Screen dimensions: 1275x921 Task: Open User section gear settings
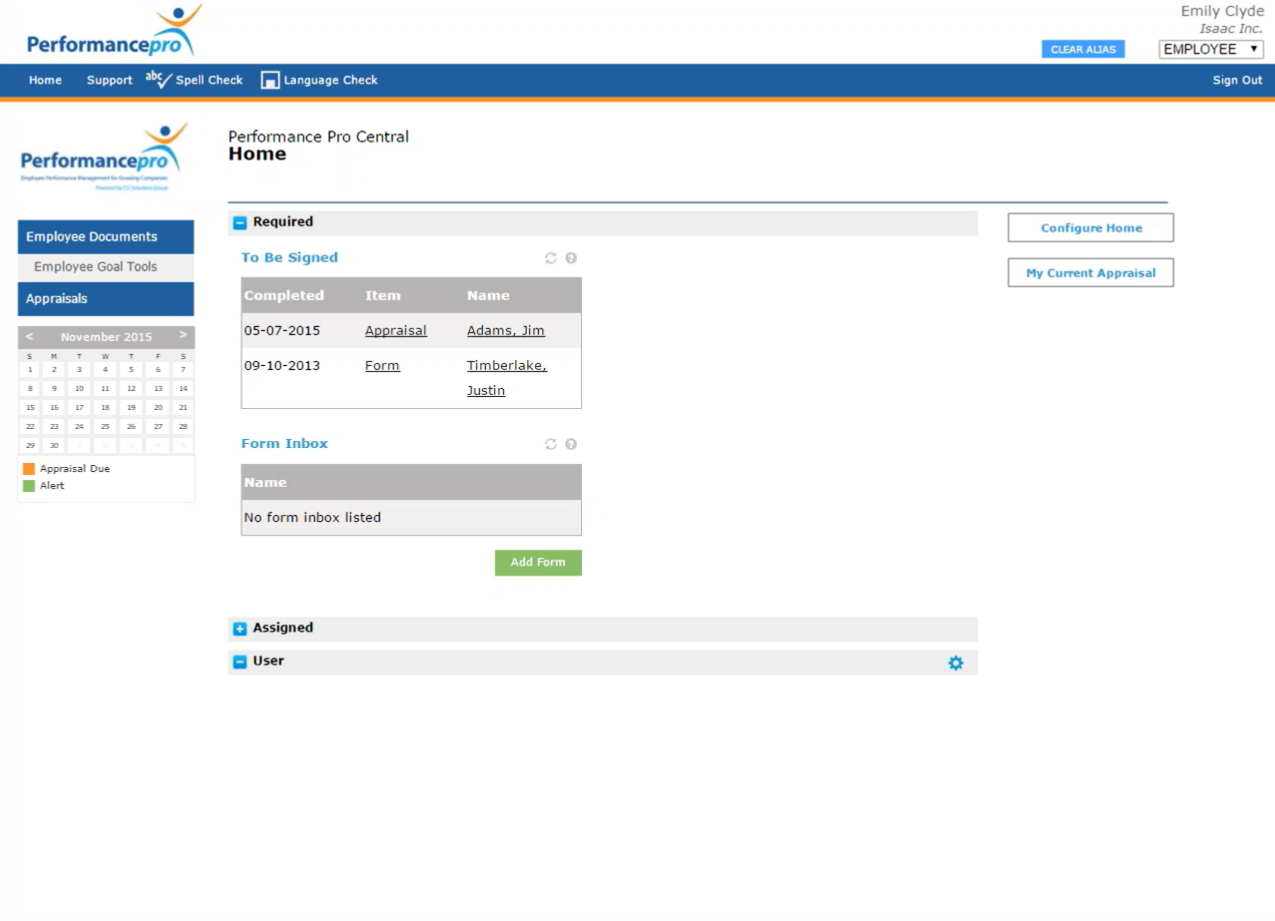(955, 663)
